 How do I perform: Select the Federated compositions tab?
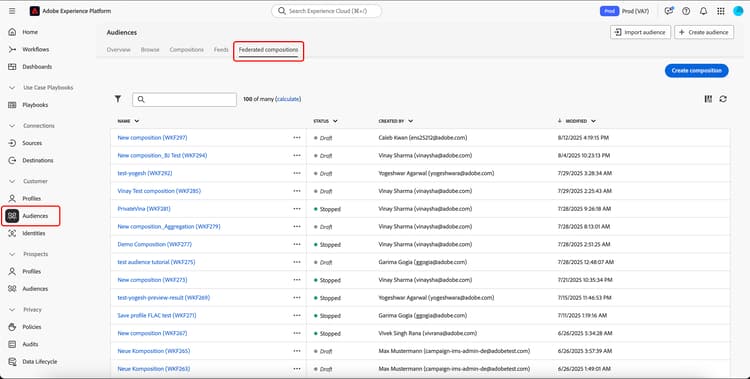tap(268, 50)
